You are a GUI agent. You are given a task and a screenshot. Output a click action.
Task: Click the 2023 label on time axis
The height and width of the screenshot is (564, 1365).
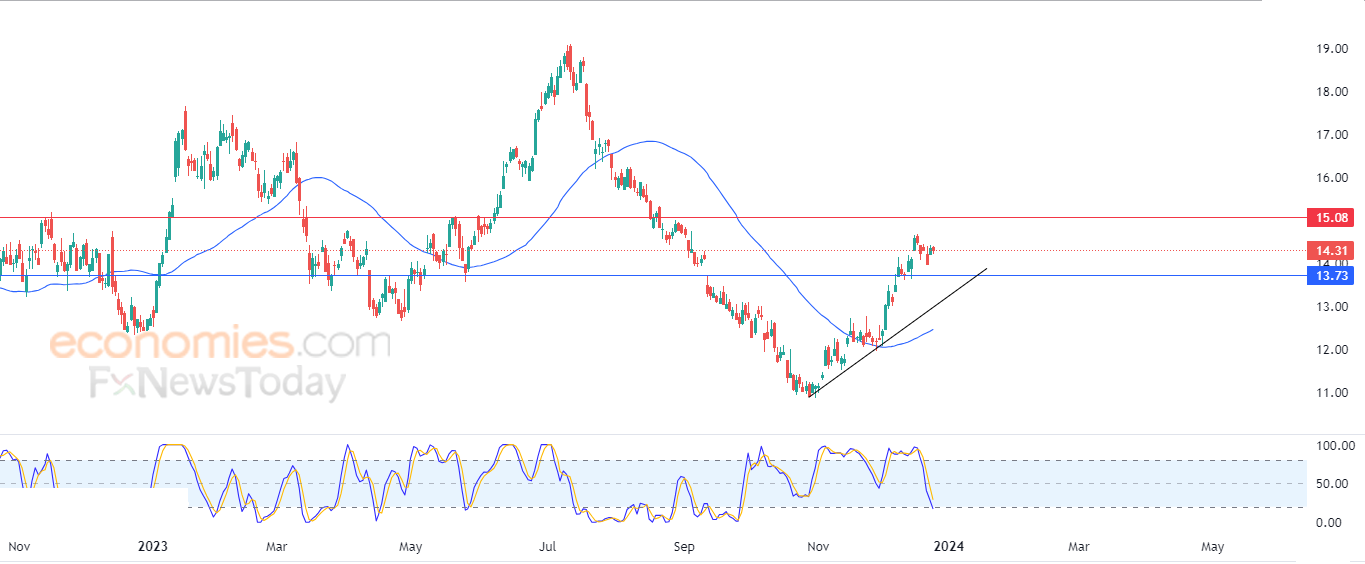point(153,547)
